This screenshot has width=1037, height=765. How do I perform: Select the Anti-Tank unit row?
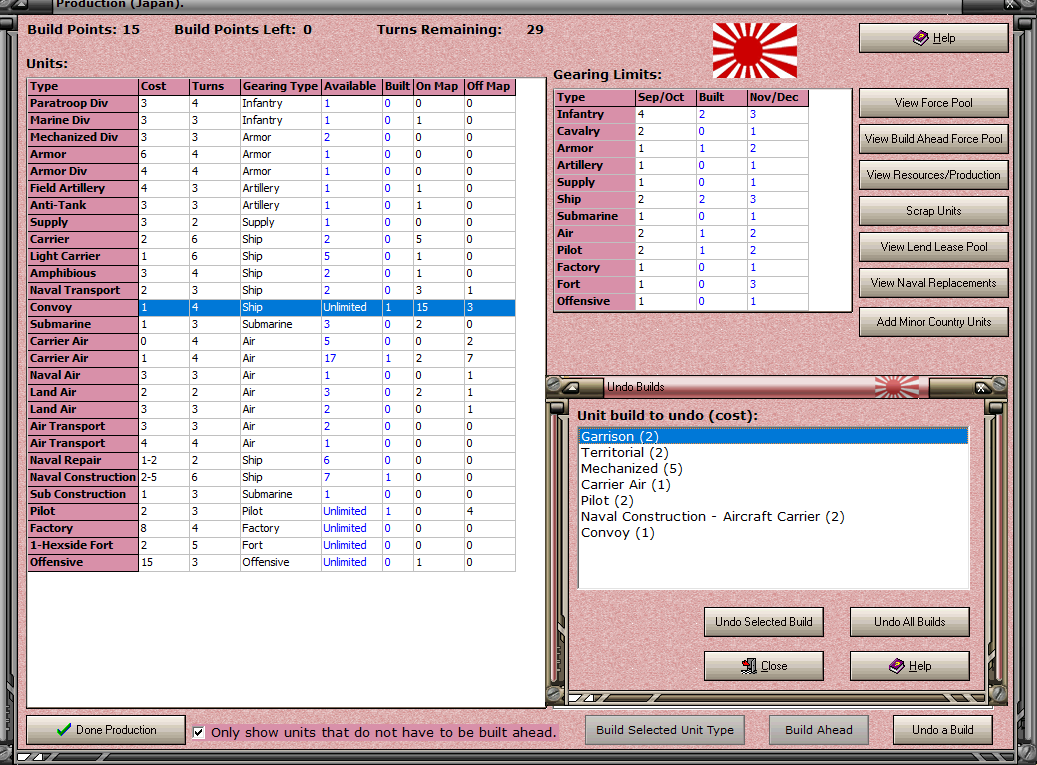click(271, 205)
